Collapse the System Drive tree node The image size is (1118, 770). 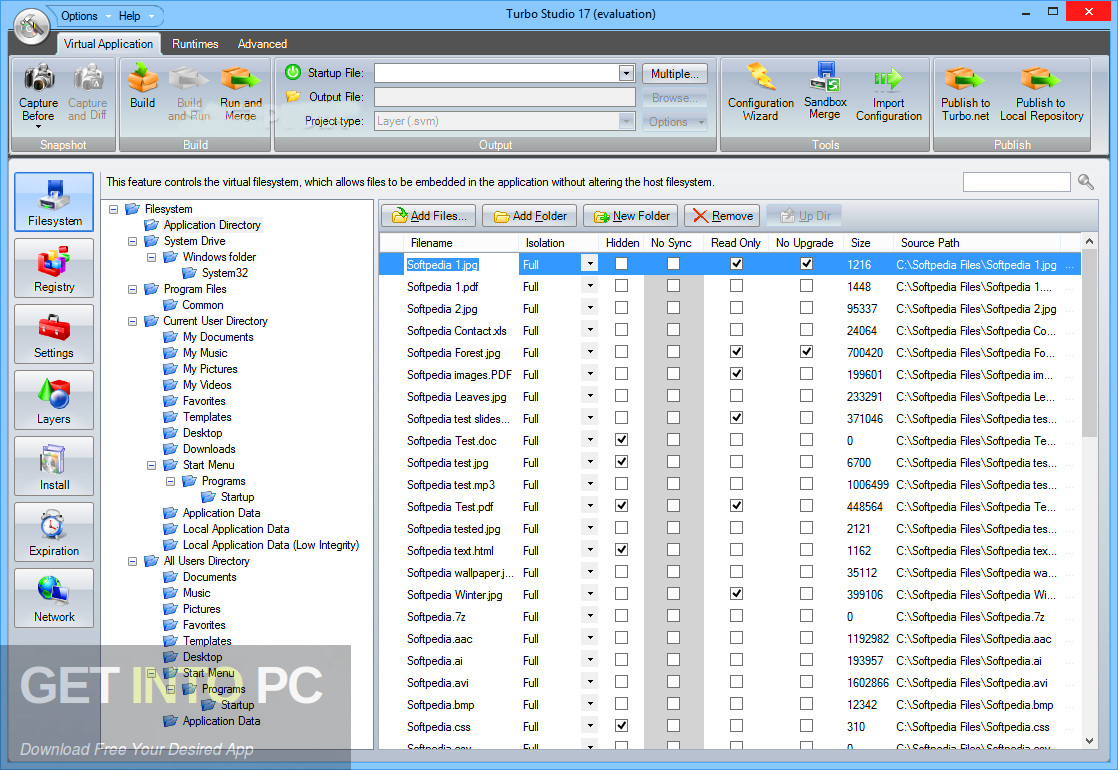(133, 241)
